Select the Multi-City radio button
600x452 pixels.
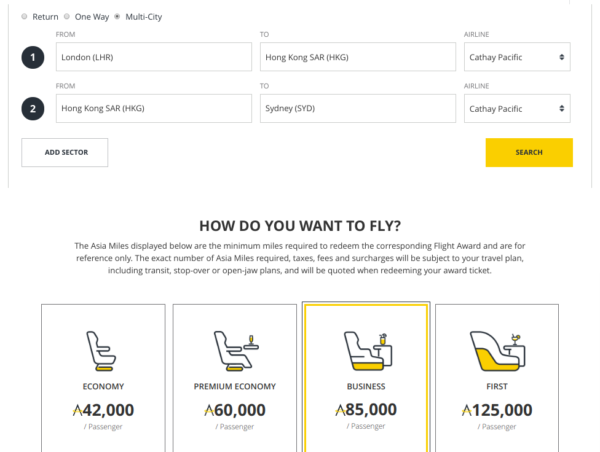(x=117, y=17)
